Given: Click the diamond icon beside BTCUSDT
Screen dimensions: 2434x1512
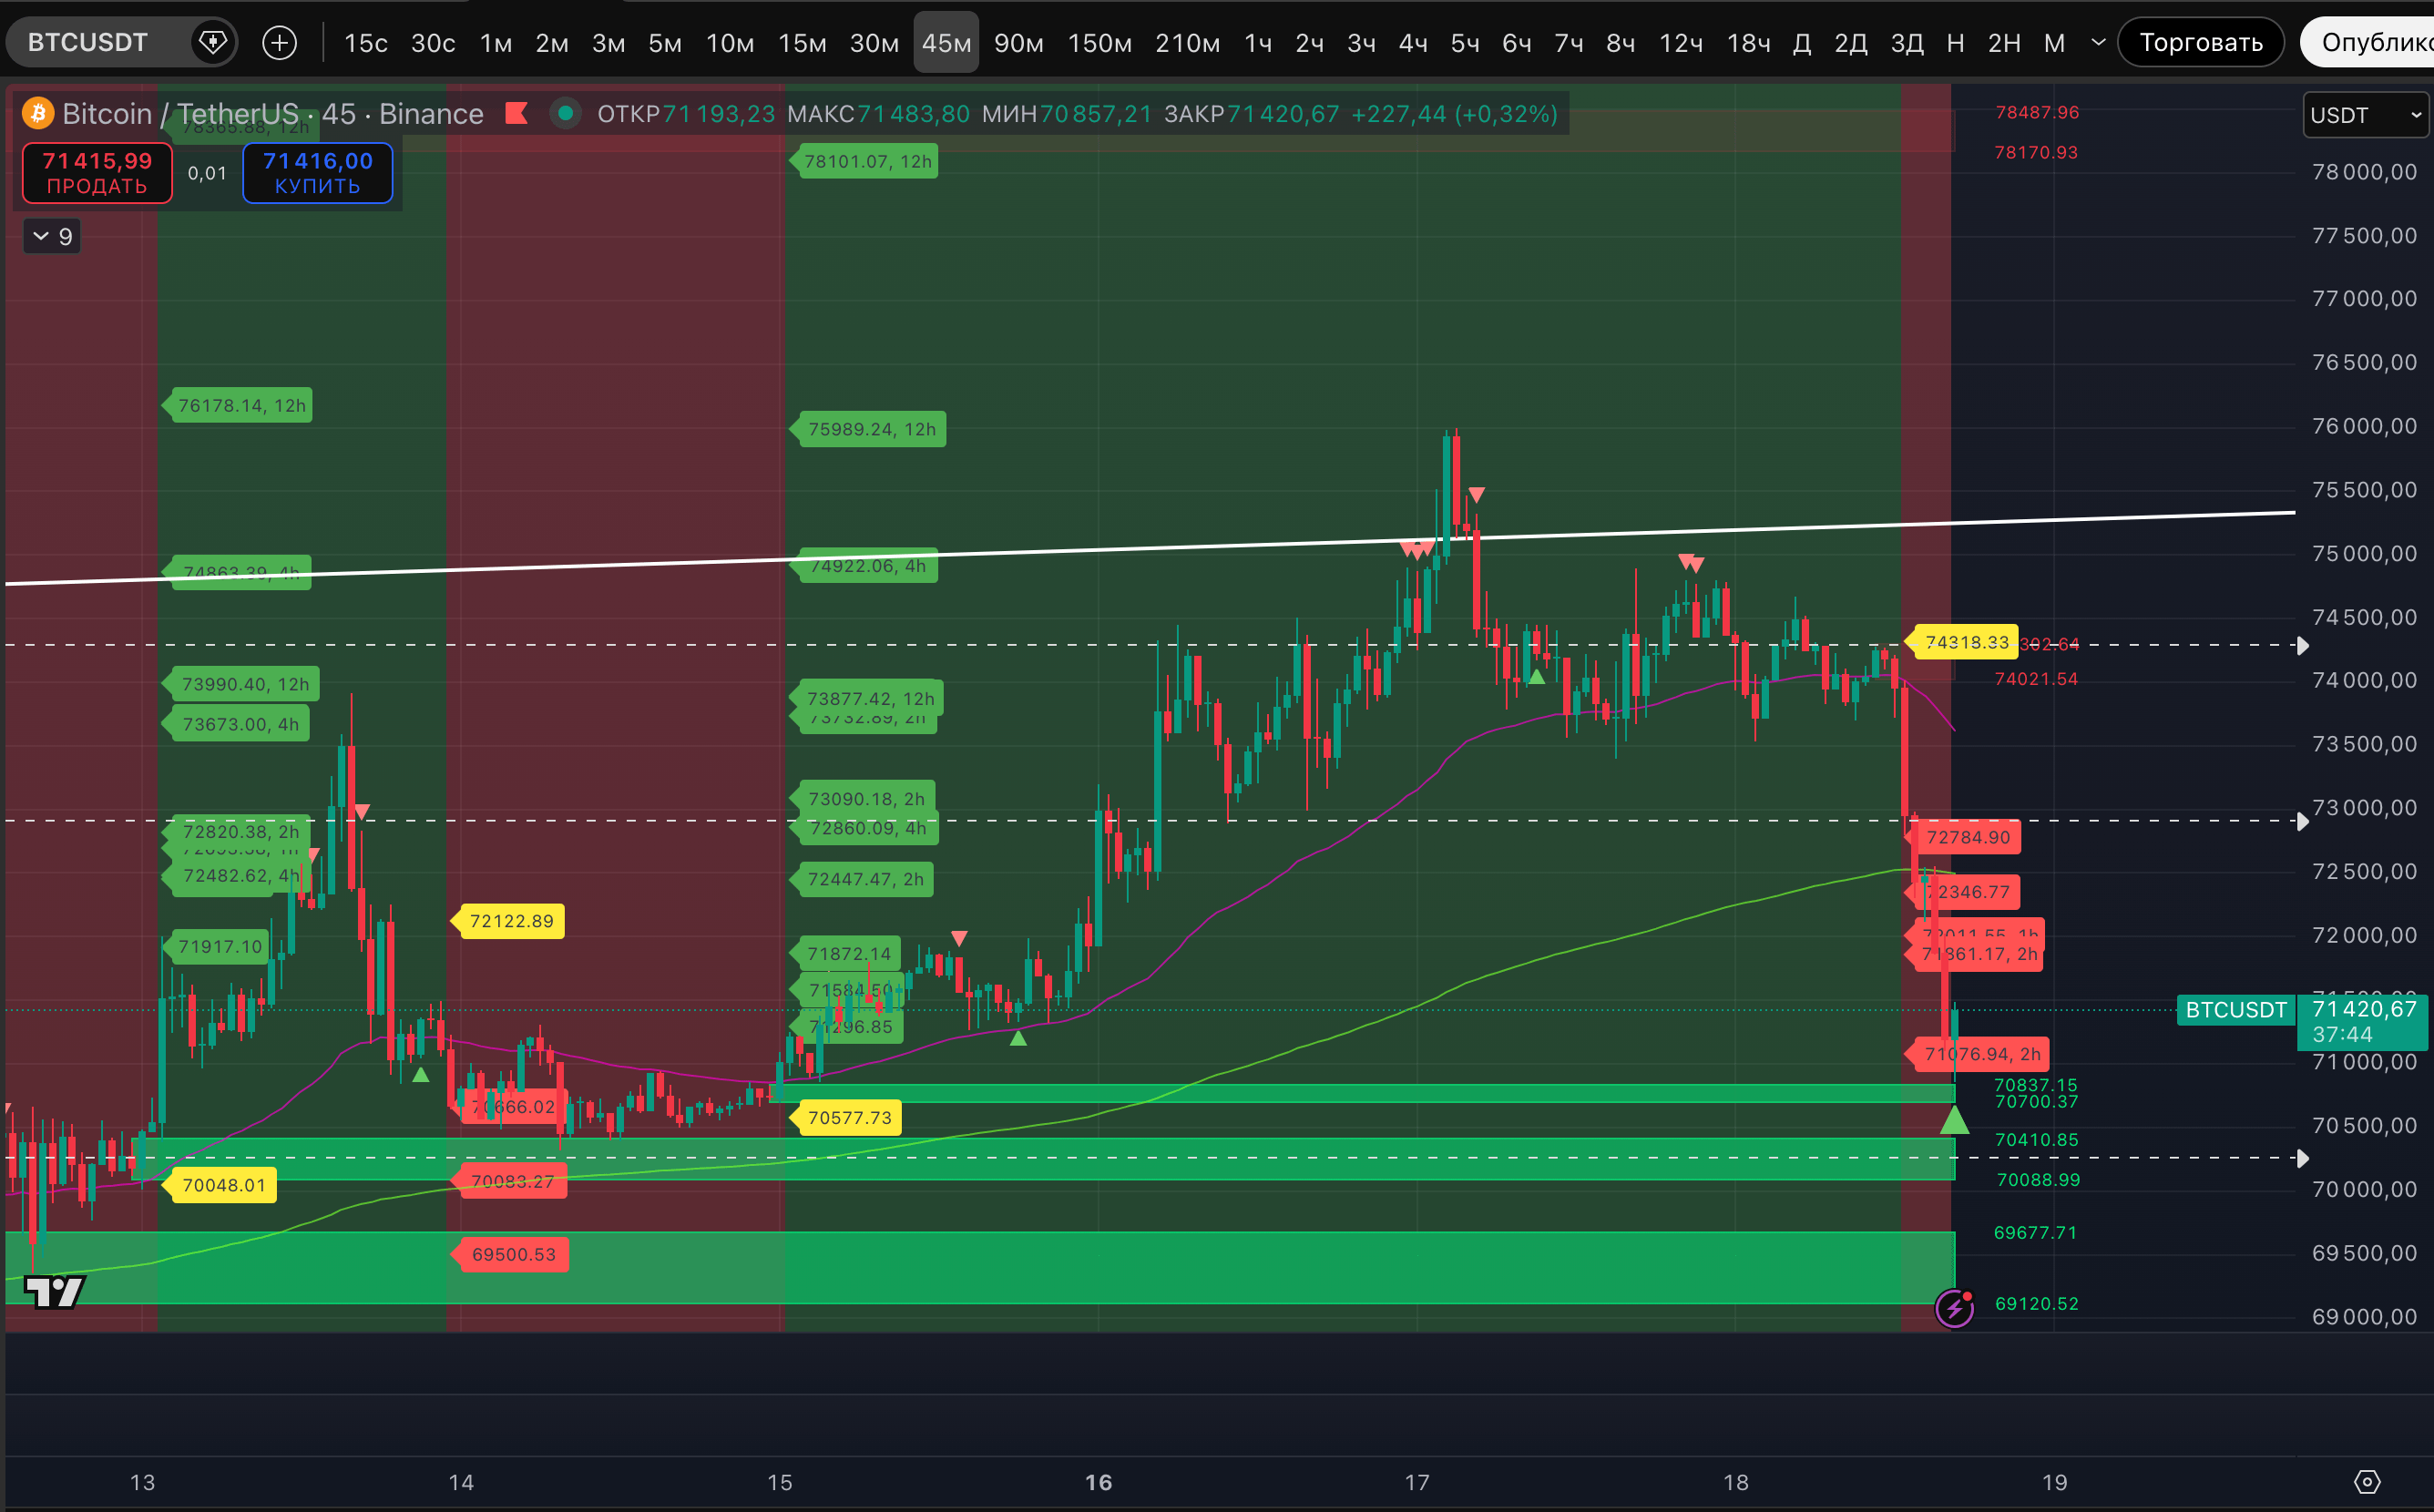Looking at the screenshot, I should click(x=213, y=43).
